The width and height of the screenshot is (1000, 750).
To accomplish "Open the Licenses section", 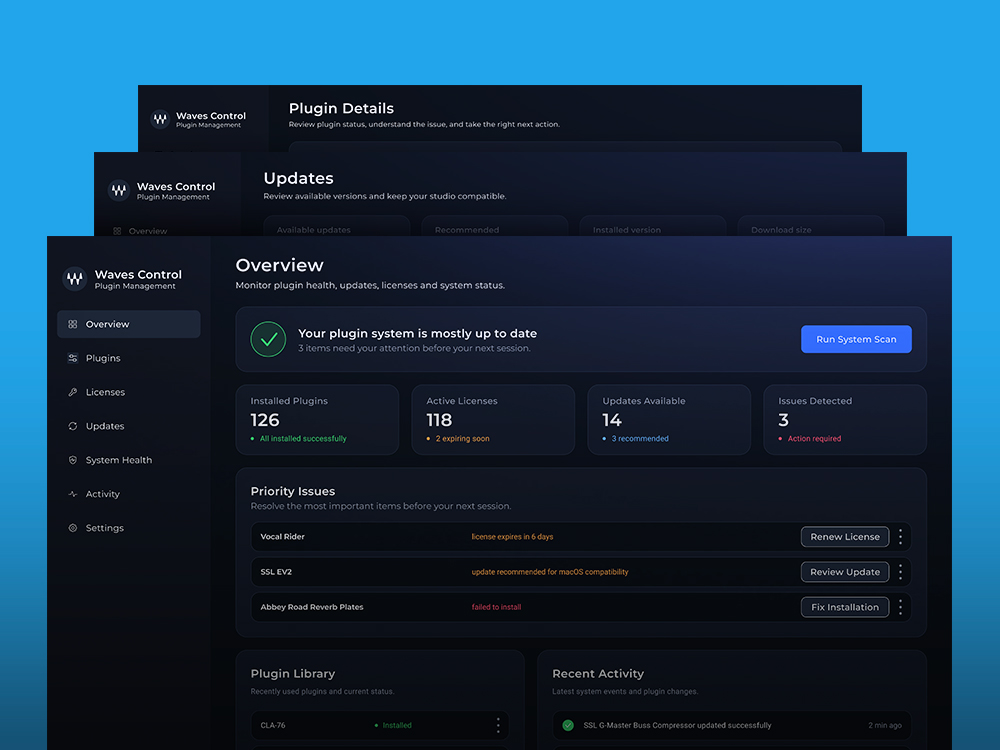I will click(x=129, y=392).
